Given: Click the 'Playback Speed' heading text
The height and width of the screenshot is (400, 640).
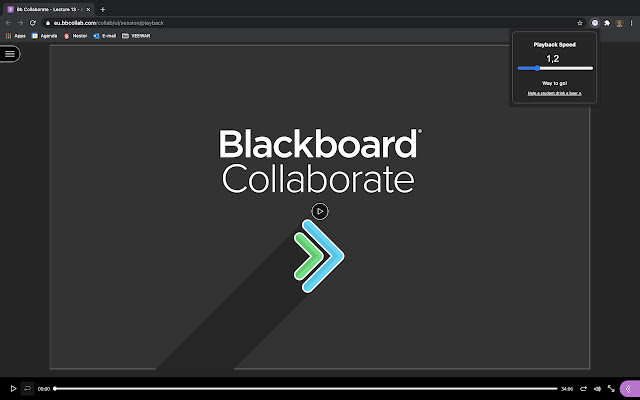Looking at the screenshot, I should pos(555,45).
